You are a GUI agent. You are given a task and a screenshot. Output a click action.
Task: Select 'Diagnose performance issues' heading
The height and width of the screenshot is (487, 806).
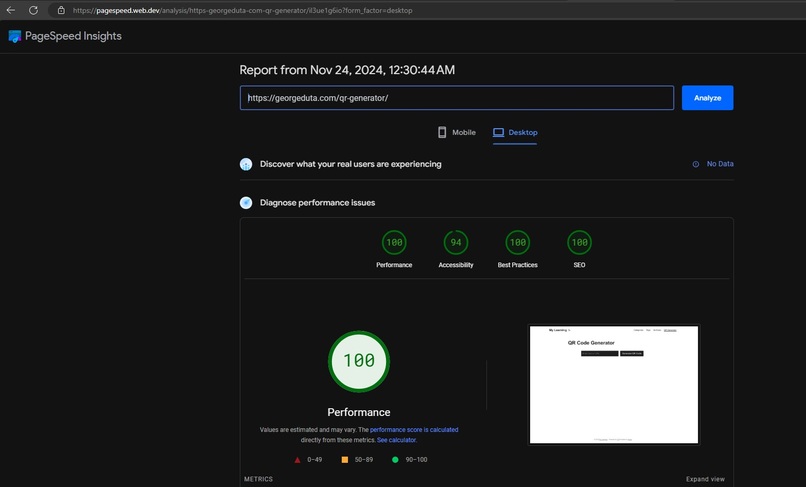(318, 203)
